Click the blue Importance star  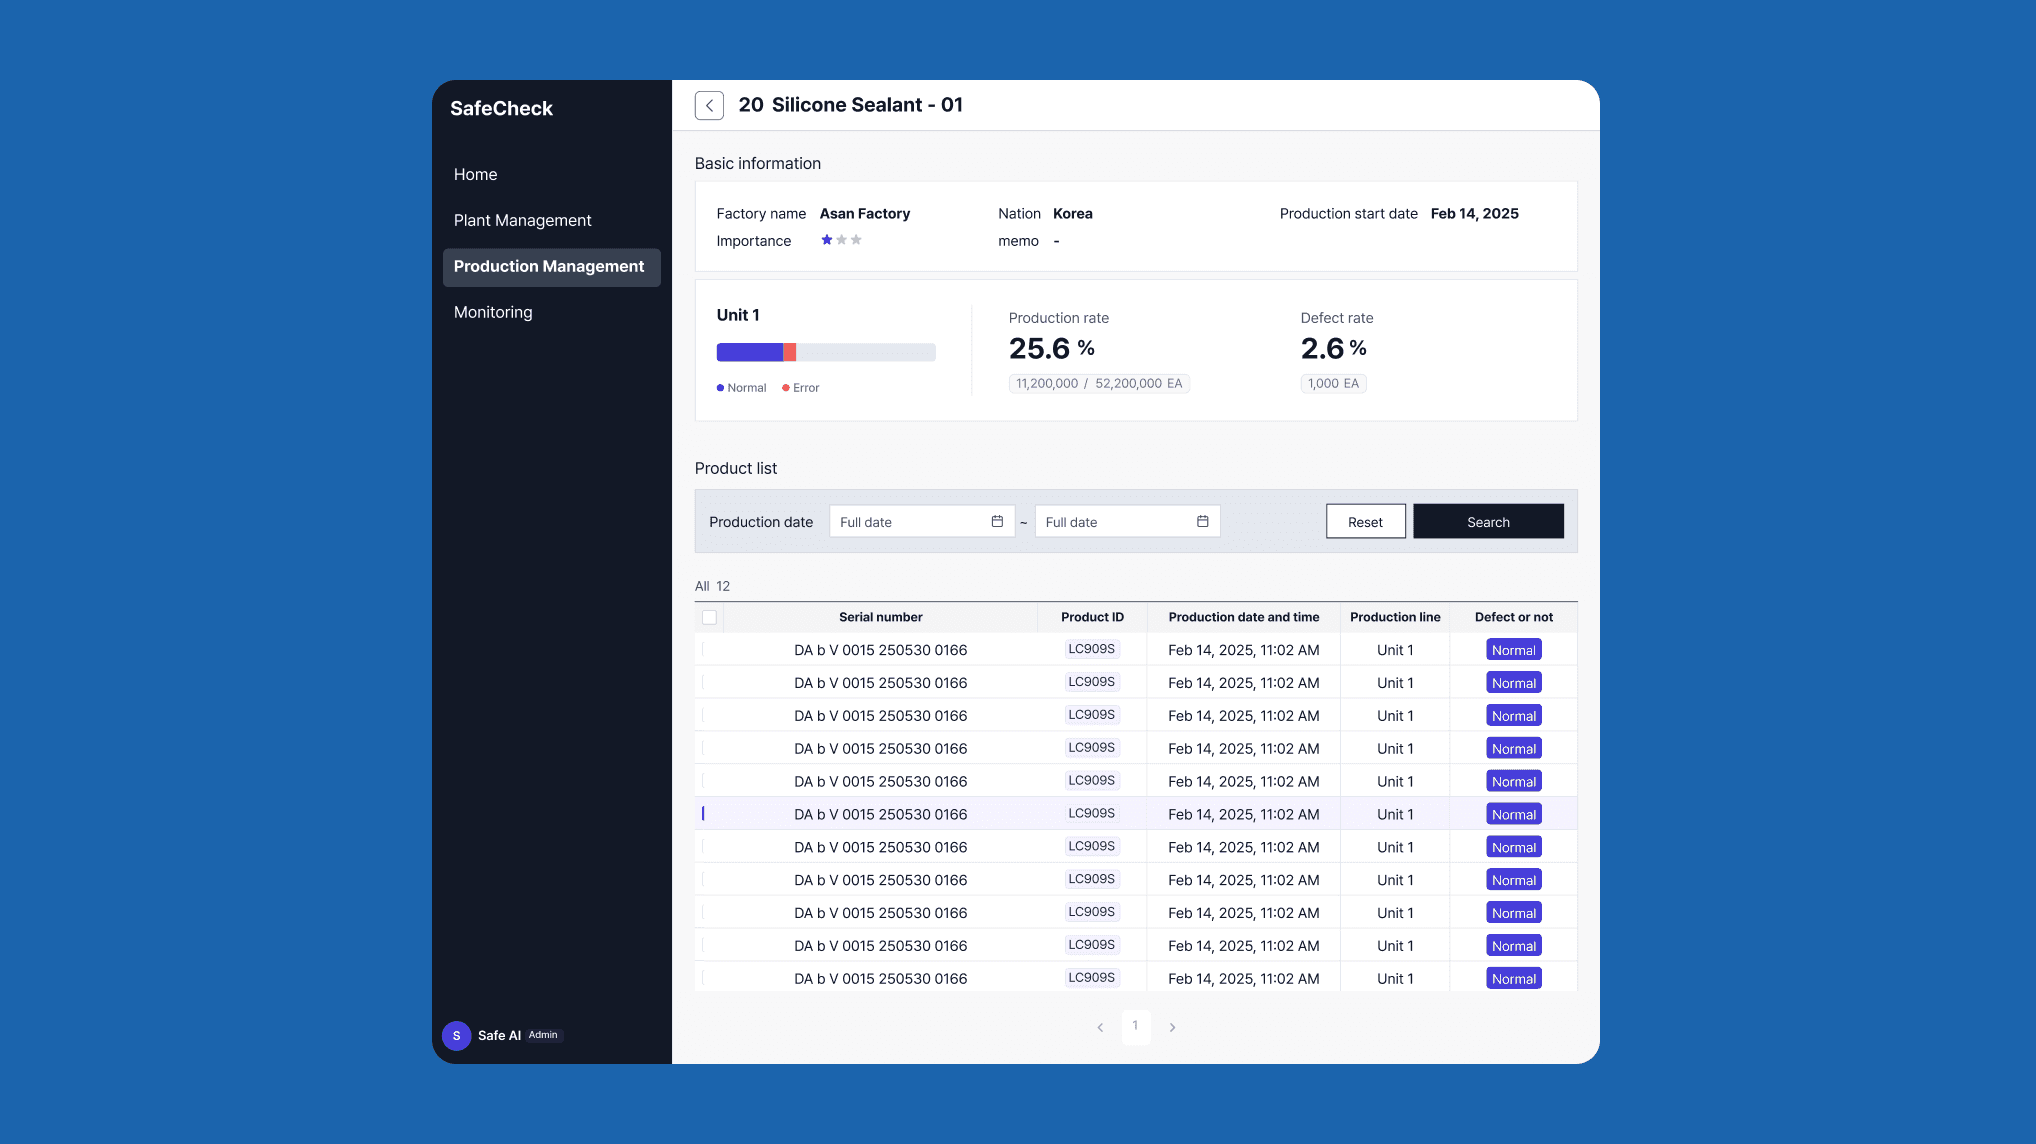(827, 240)
